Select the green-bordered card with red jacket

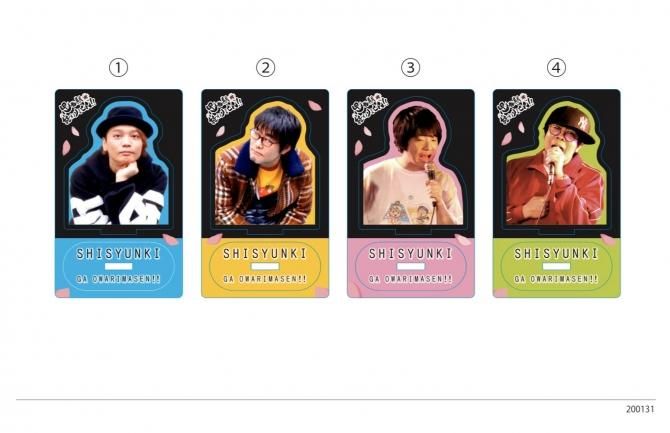[557, 194]
